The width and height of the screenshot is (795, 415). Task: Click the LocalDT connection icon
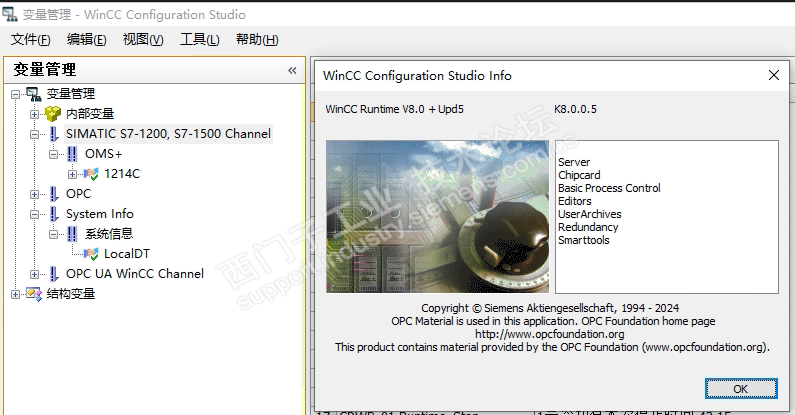(x=91, y=254)
